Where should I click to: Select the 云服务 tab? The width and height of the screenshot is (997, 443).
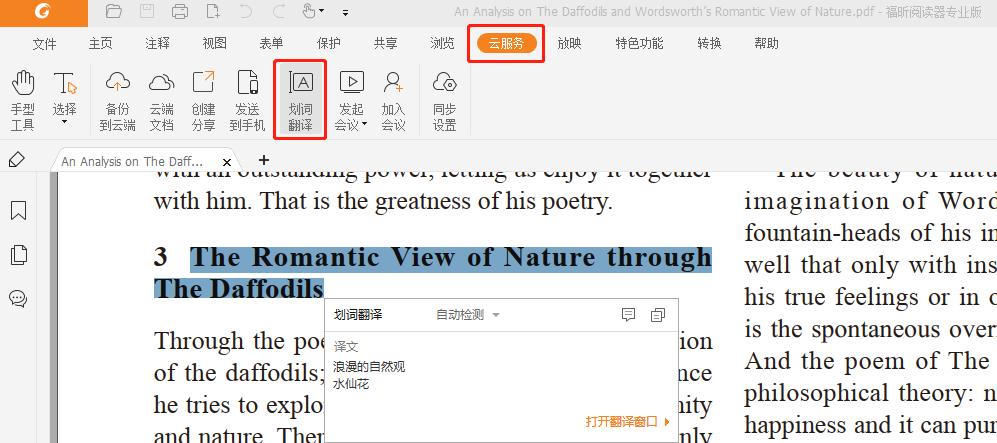[x=506, y=43]
